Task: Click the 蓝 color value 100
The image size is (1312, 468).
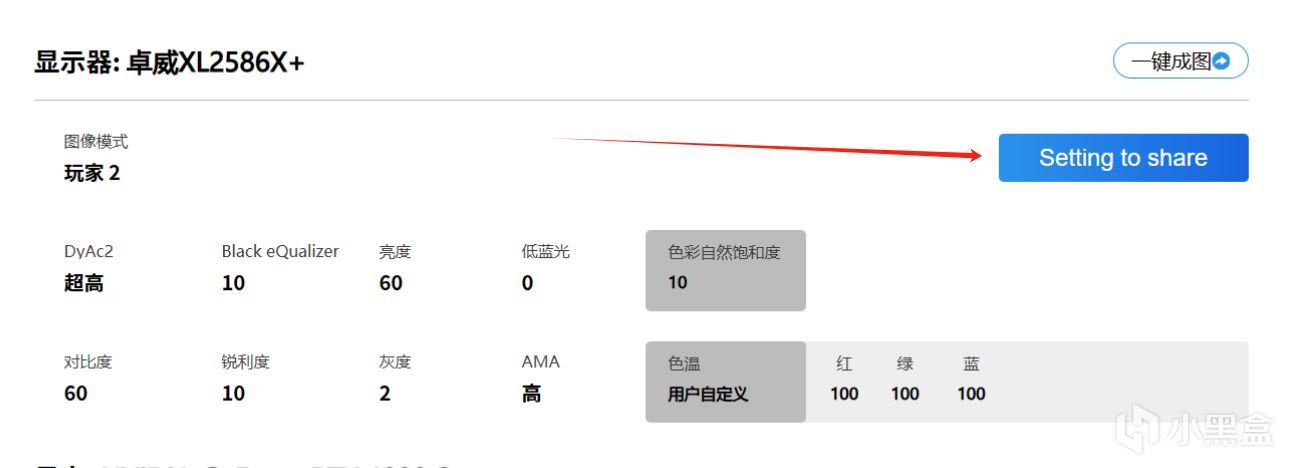Action: point(971,393)
